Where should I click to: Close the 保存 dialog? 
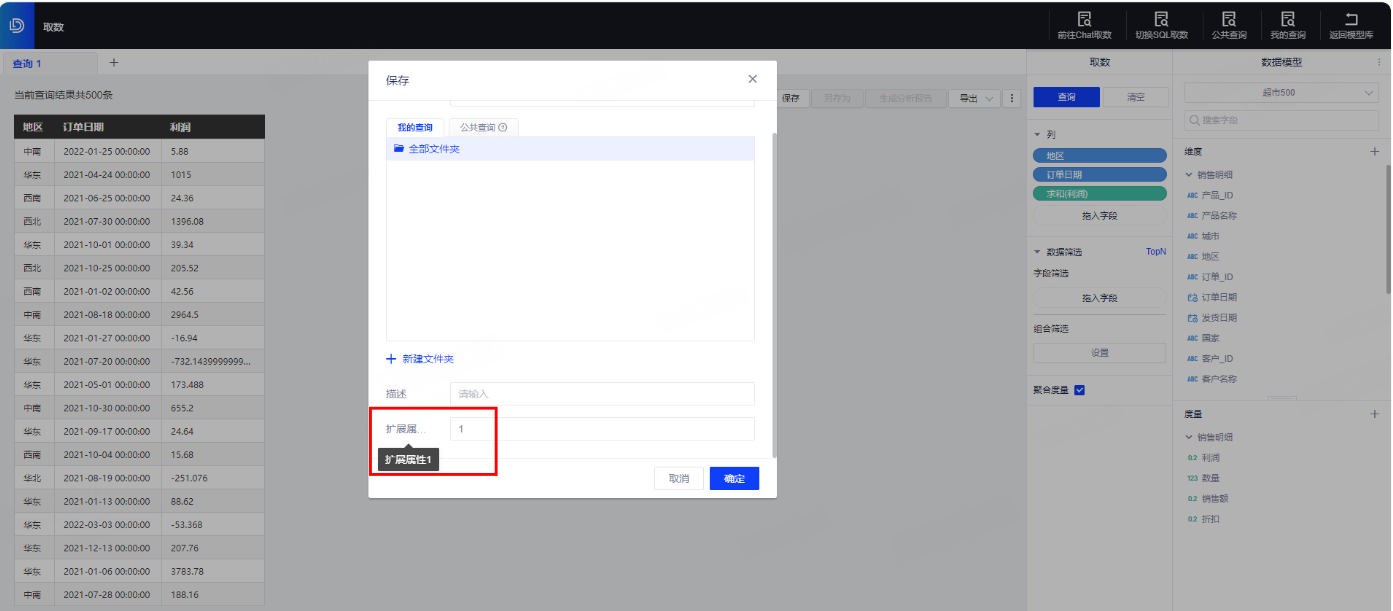pos(752,79)
